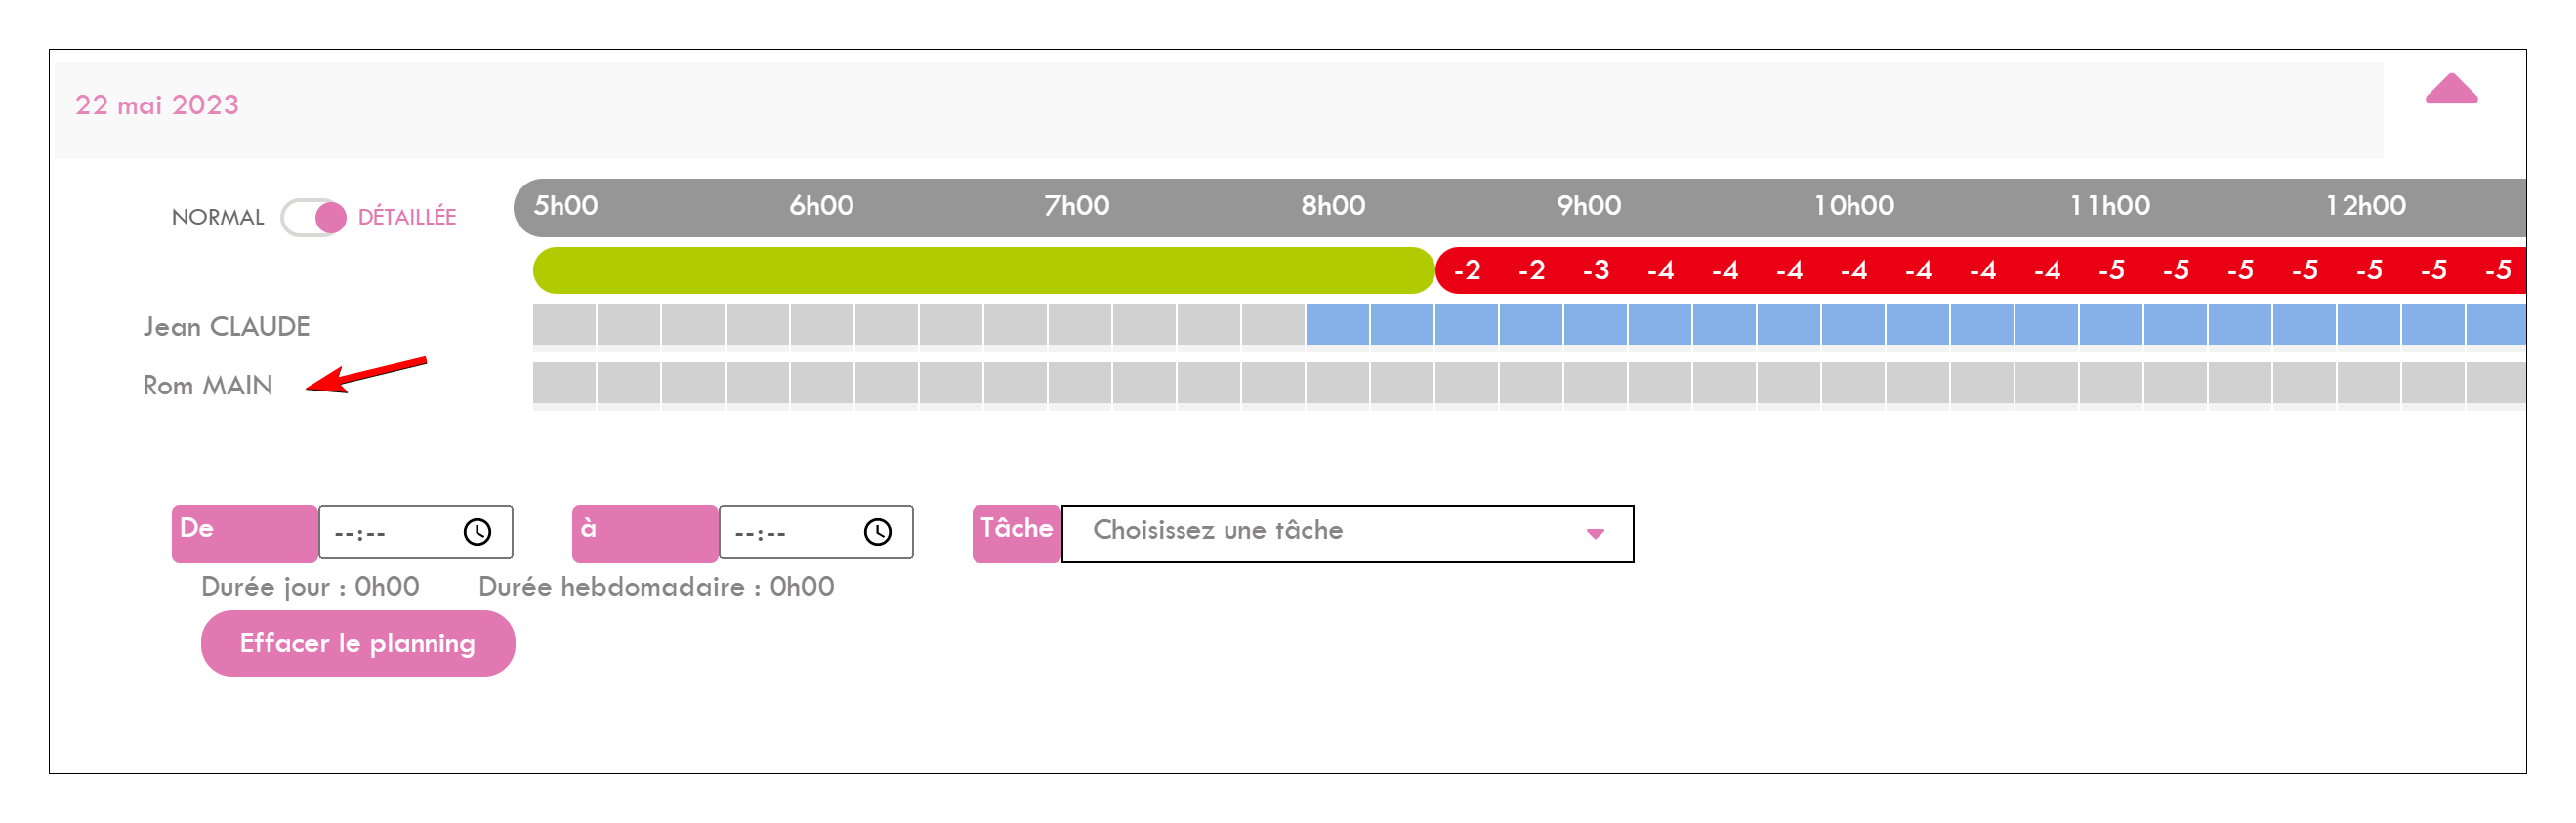2576x823 pixels.
Task: Click the first red '-2' staffing cell
Action: coord(1467,270)
